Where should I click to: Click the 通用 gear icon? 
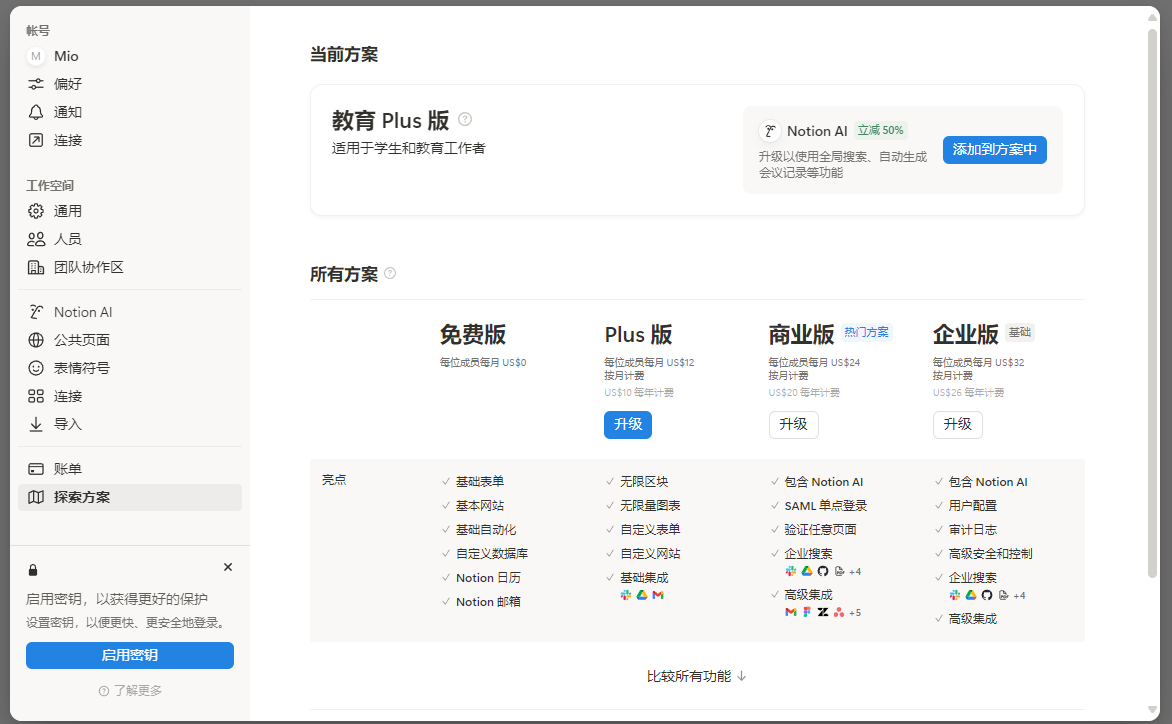coord(36,211)
